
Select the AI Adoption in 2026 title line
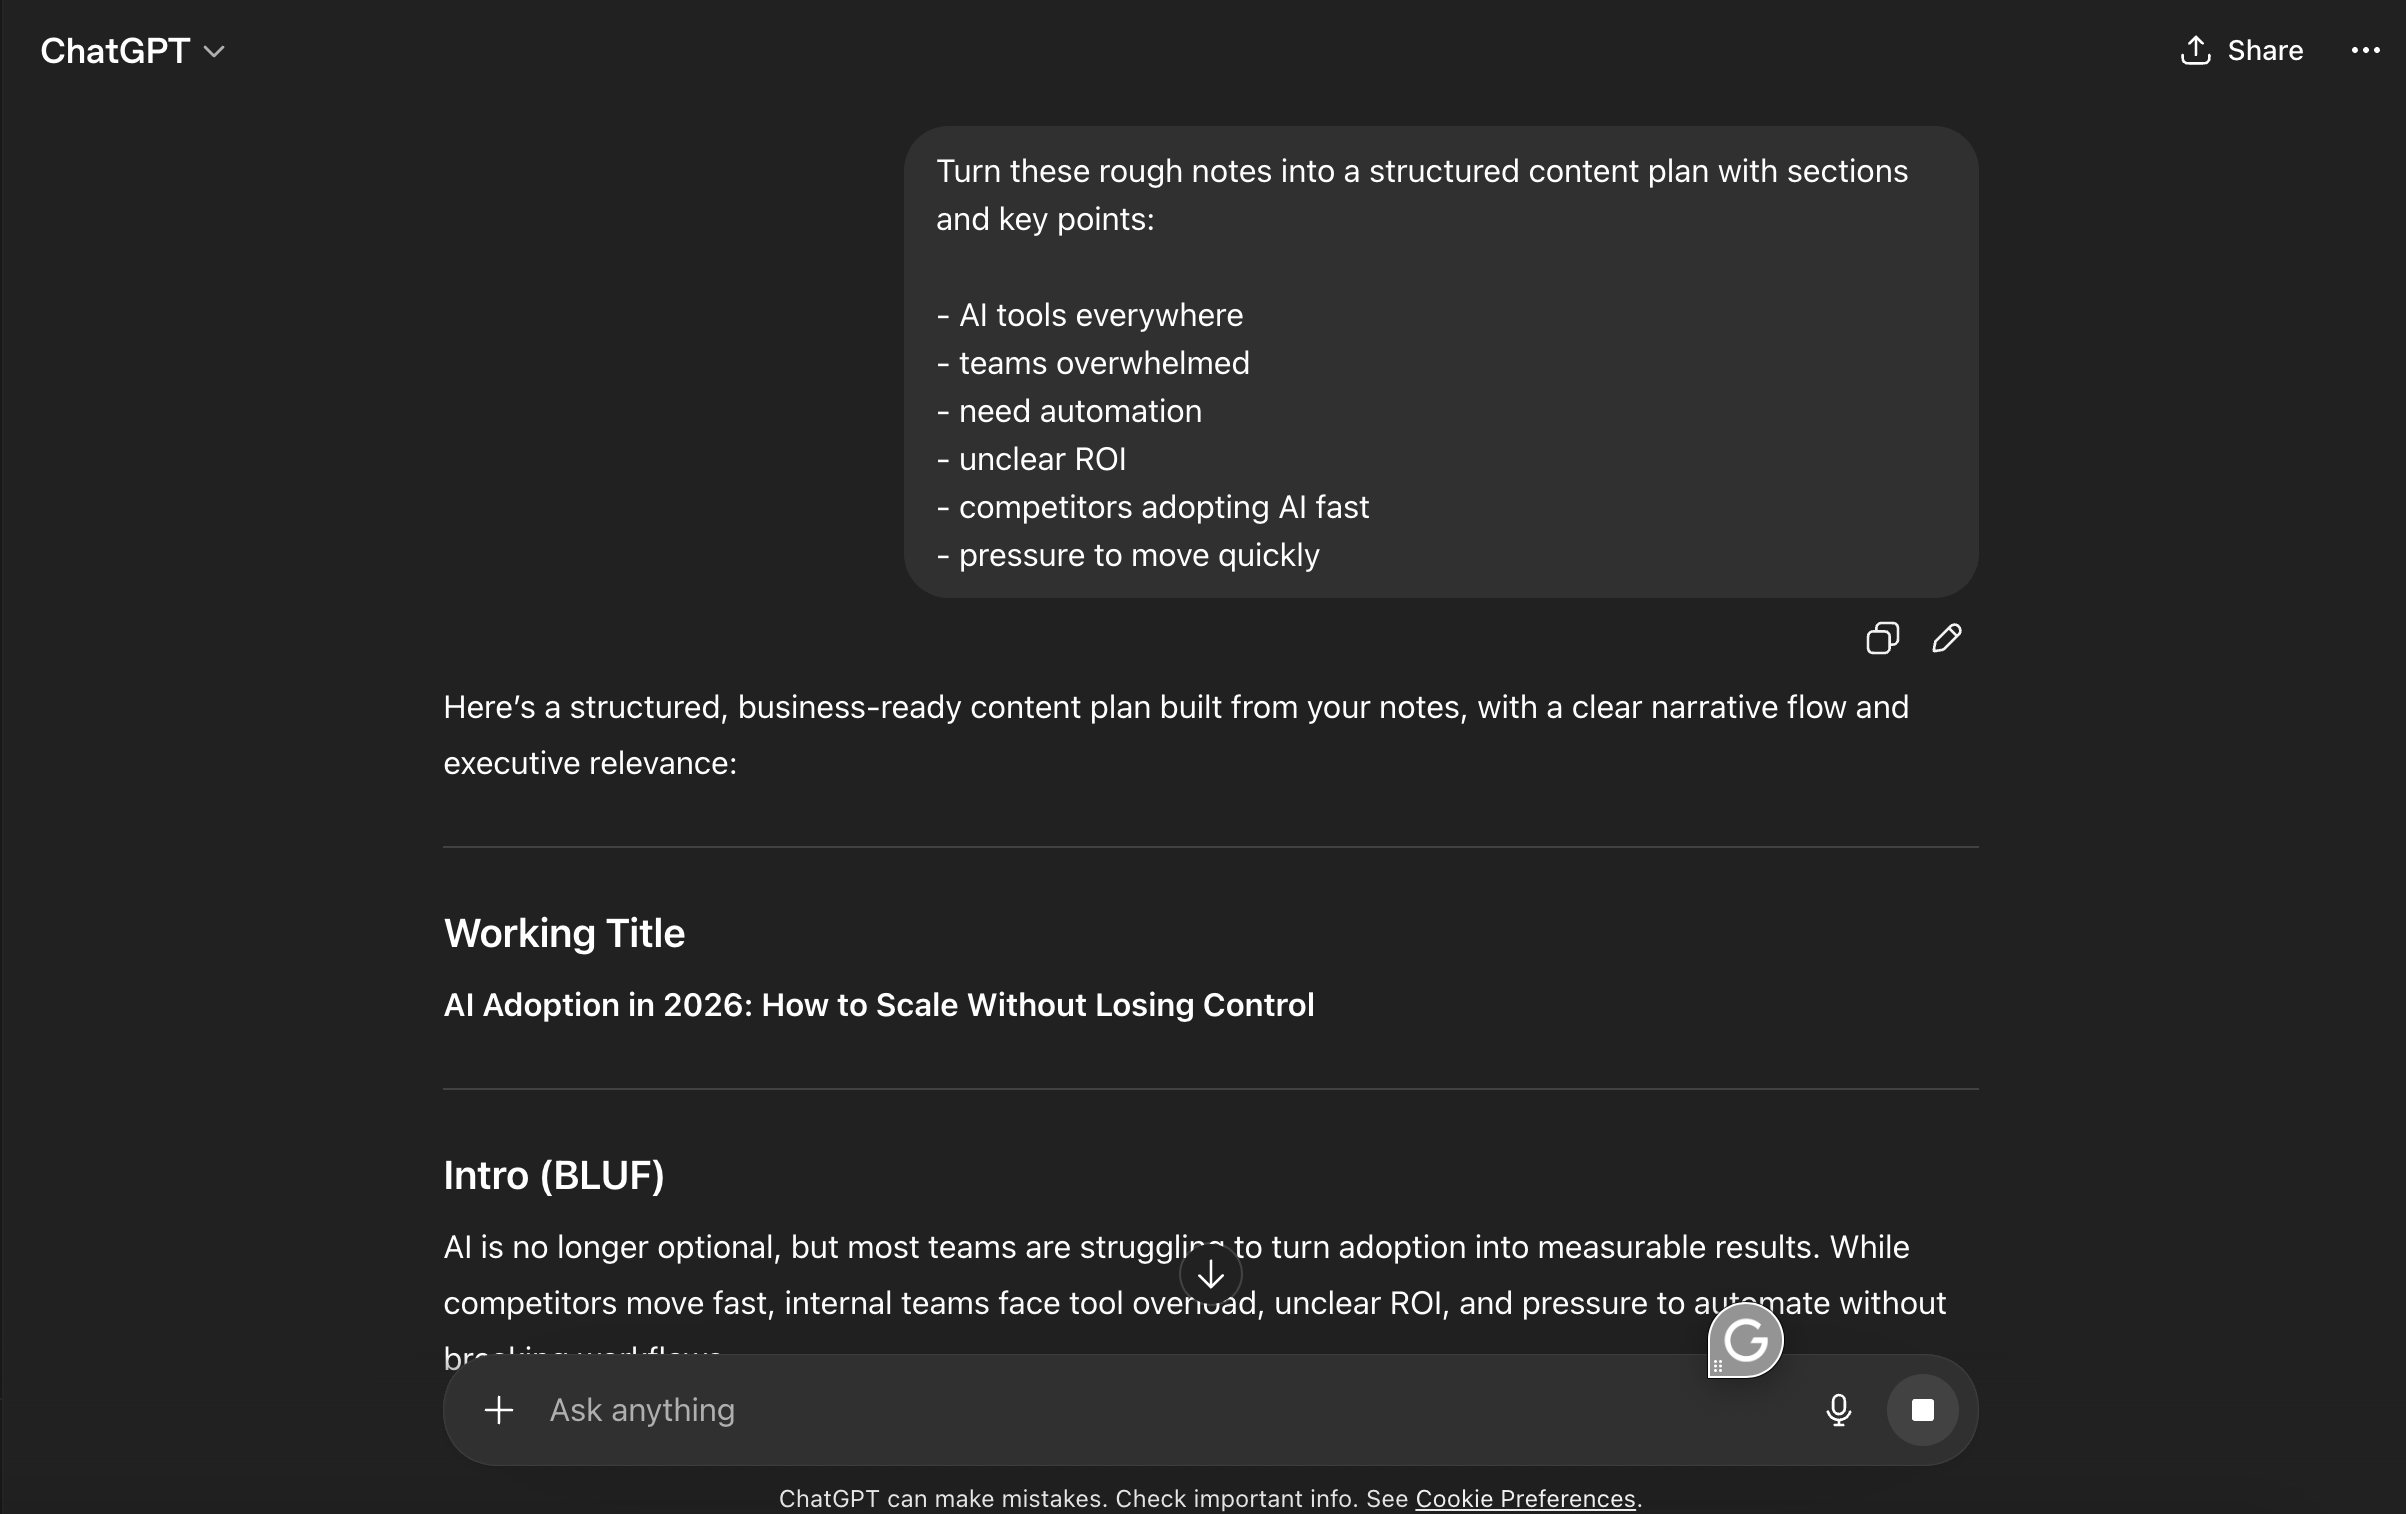[878, 1005]
